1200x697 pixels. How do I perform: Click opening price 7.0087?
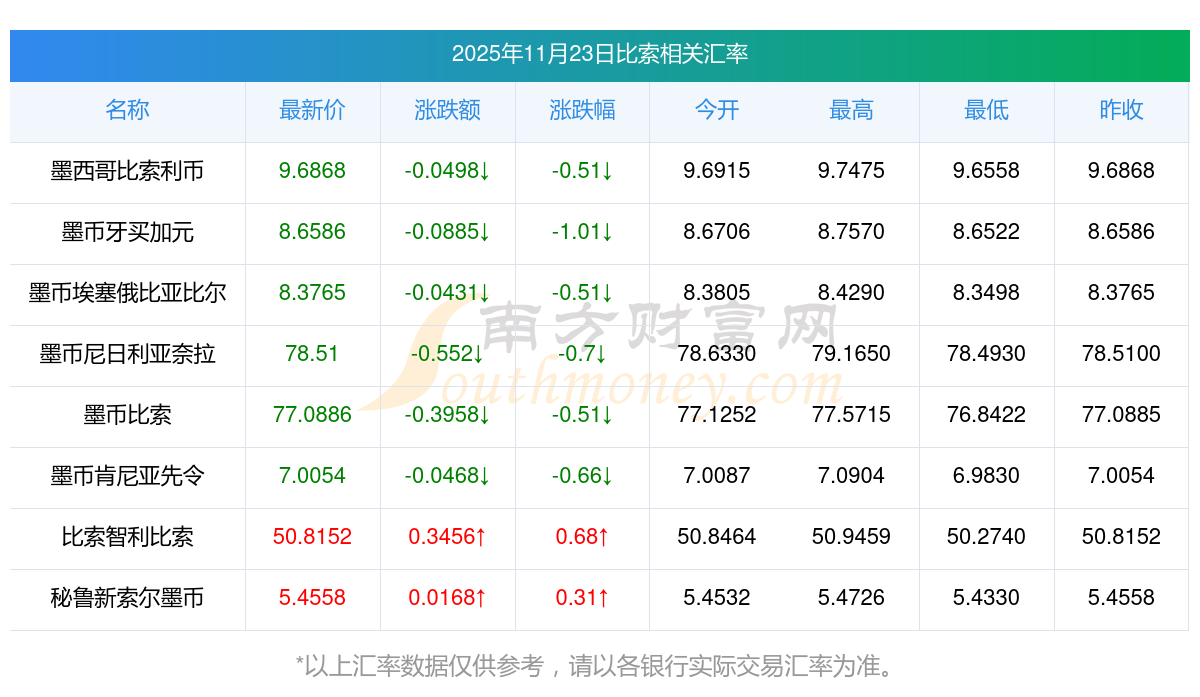(x=717, y=476)
